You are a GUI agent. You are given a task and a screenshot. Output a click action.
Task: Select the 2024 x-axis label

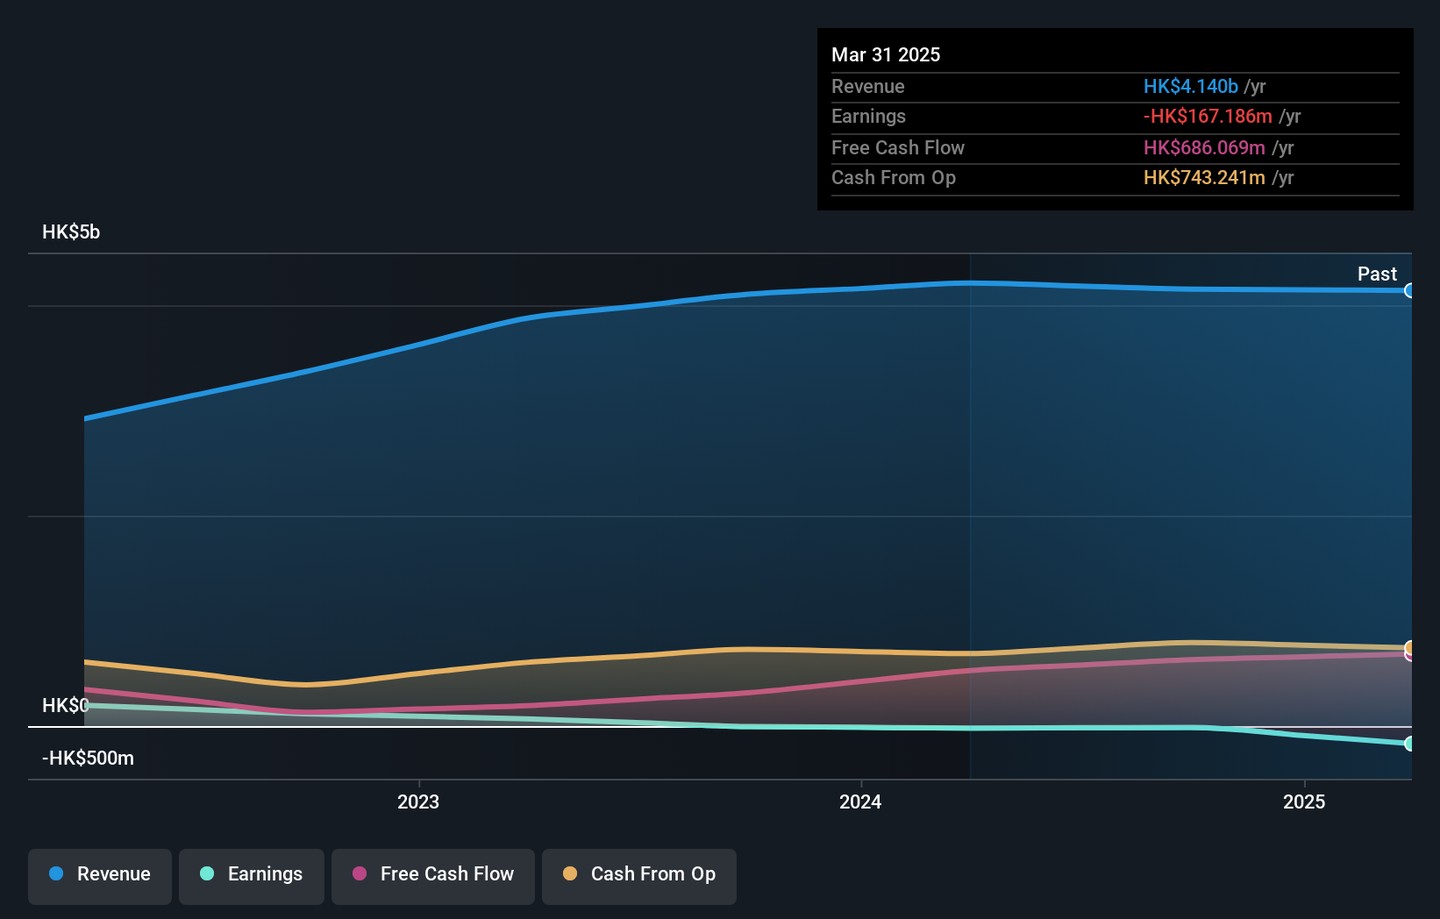pos(860,802)
